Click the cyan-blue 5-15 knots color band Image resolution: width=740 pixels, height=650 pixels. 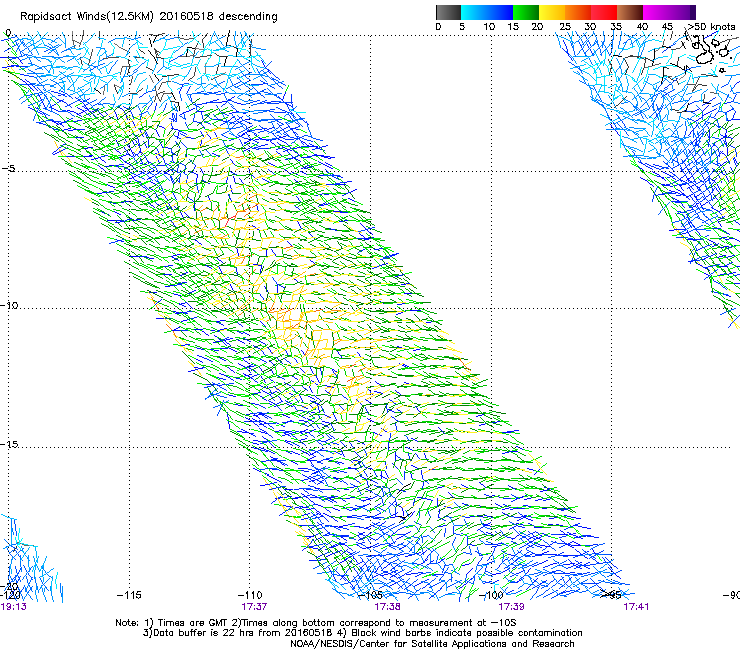tap(487, 12)
